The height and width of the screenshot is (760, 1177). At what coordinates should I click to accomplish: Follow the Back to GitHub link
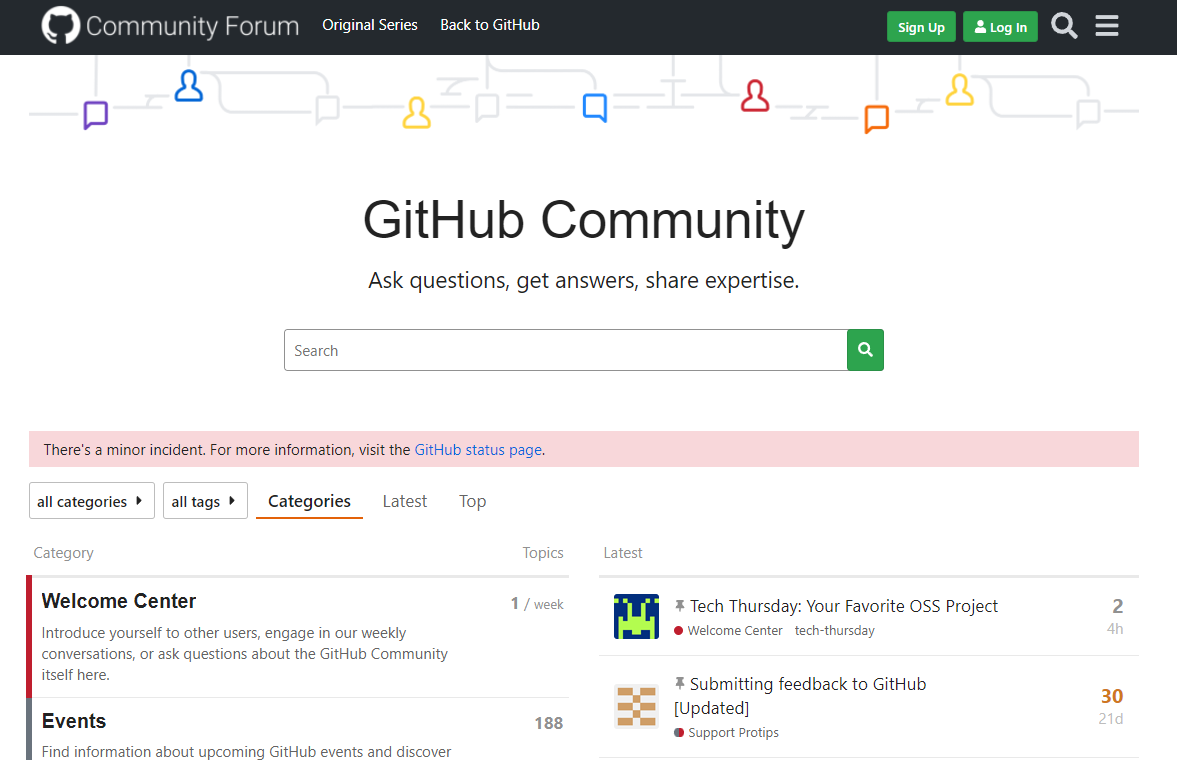tap(489, 25)
